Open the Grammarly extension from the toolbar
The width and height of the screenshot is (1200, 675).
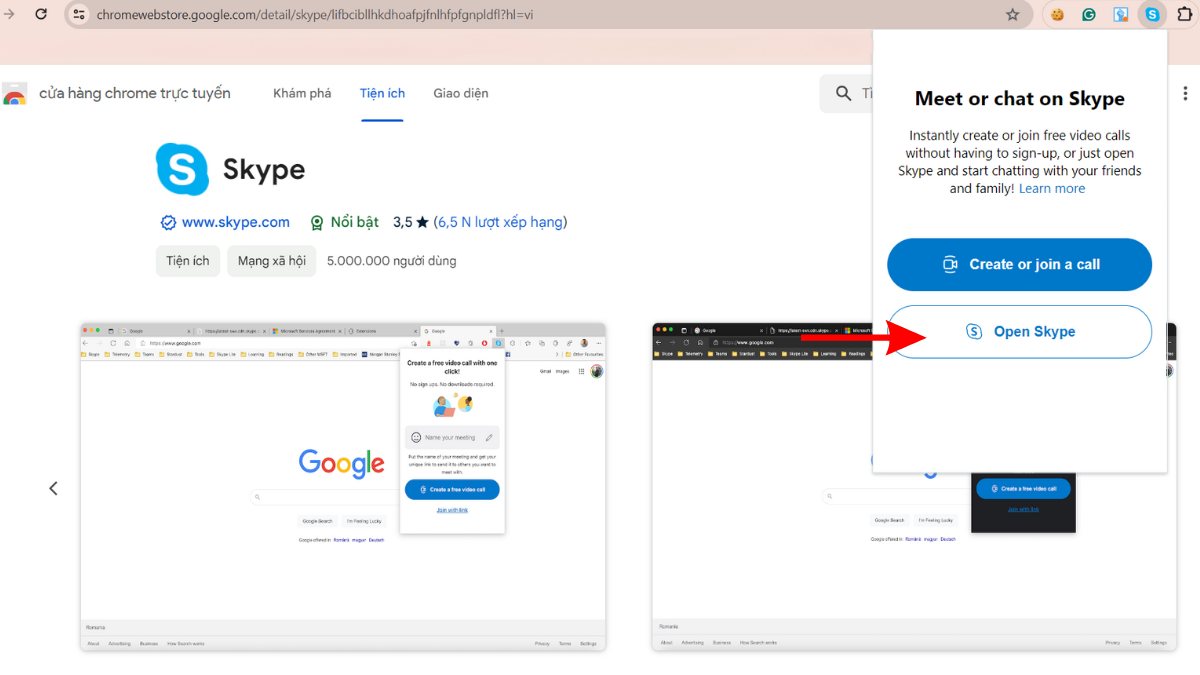click(x=1088, y=14)
